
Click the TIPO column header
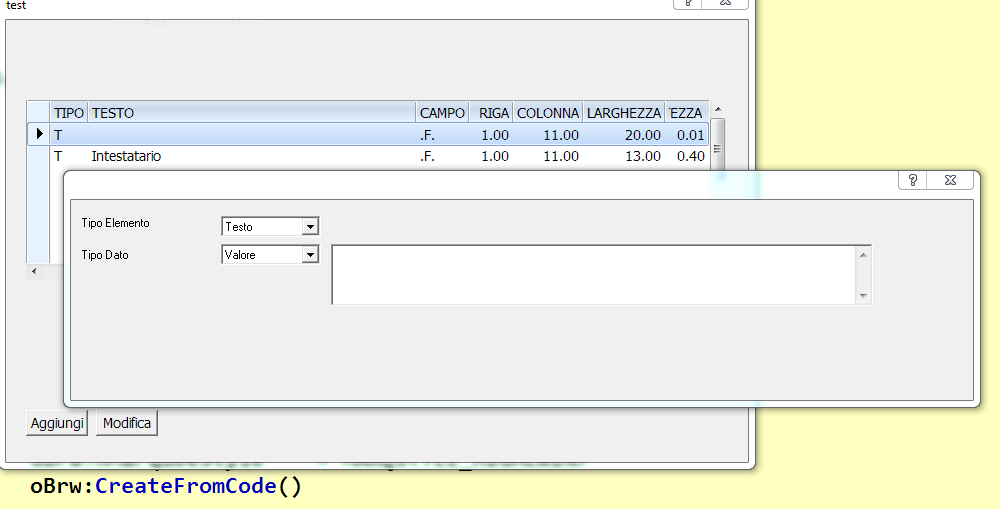(69, 113)
